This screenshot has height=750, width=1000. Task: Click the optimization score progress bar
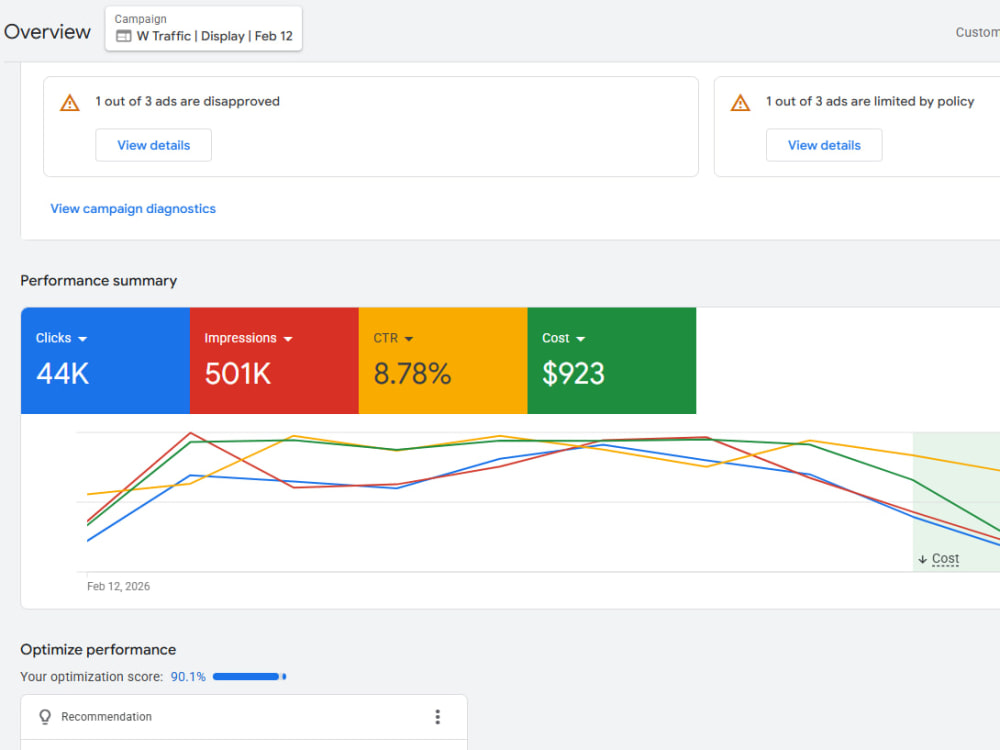click(x=249, y=677)
